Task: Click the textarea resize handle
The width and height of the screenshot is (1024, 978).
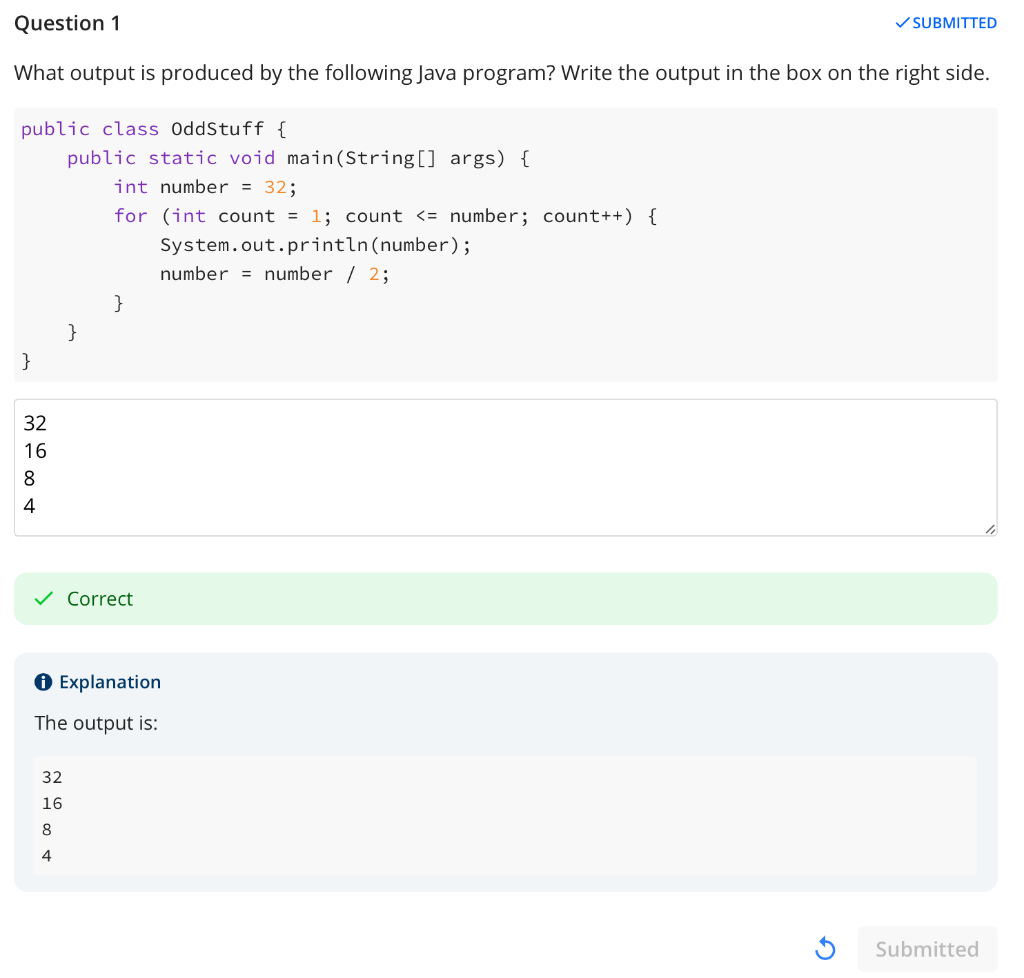Action: (989, 528)
